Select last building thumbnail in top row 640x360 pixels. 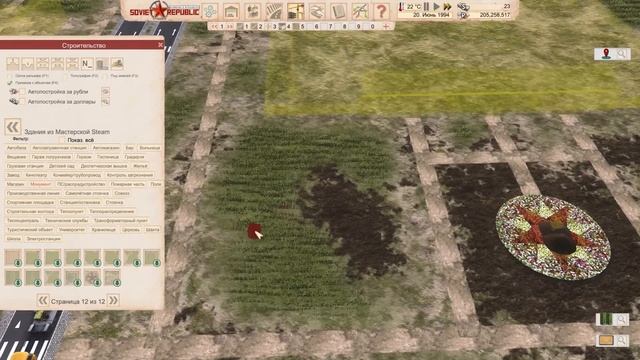coord(152,258)
